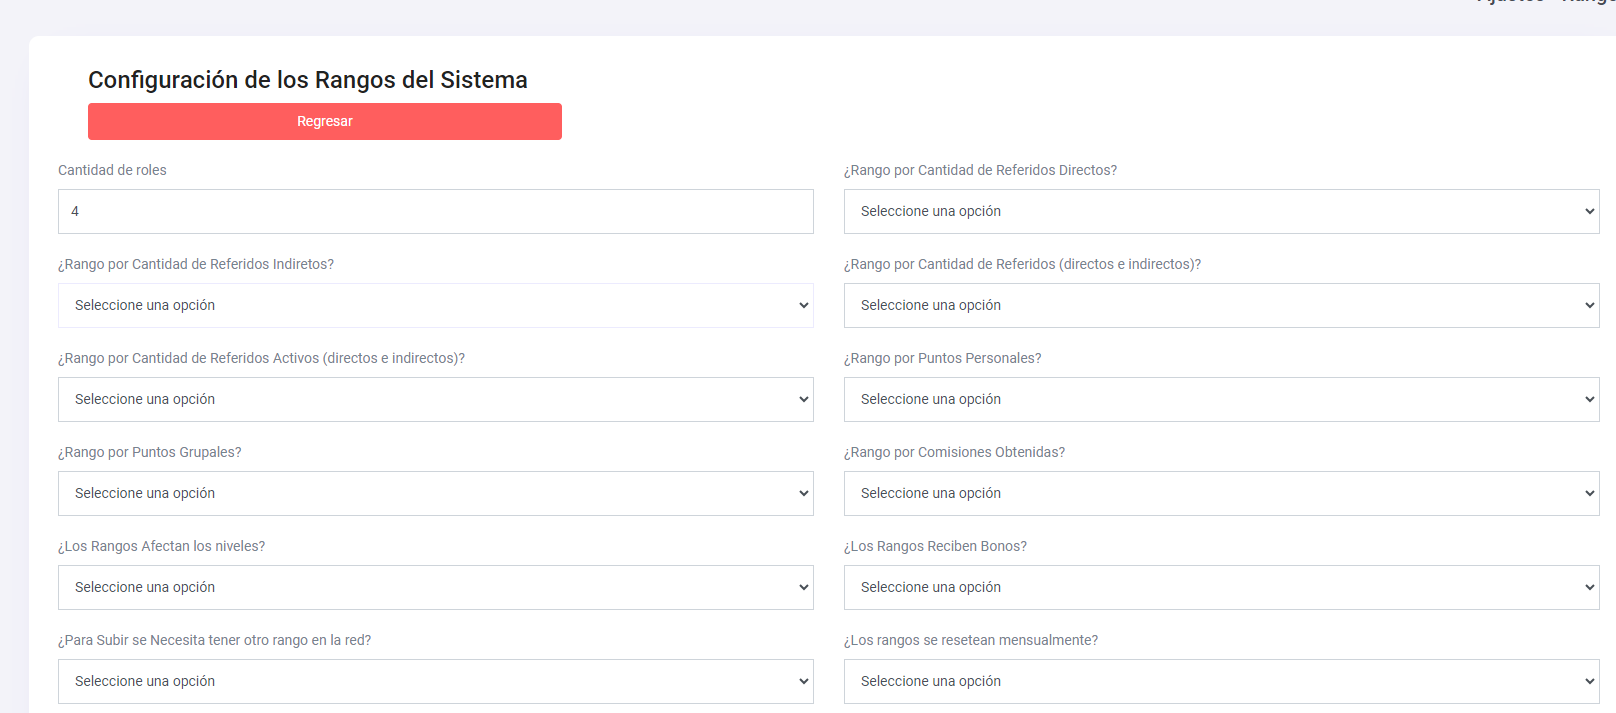Screen dimensions: 1616x713
Task: Expand the Rangos Reciben Bonos dropdown
Action: click(x=1220, y=587)
